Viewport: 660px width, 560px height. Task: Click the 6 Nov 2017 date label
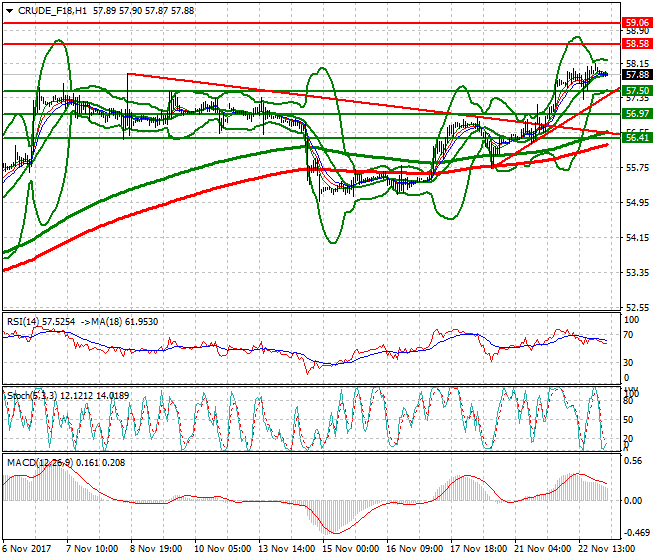(x=27, y=549)
